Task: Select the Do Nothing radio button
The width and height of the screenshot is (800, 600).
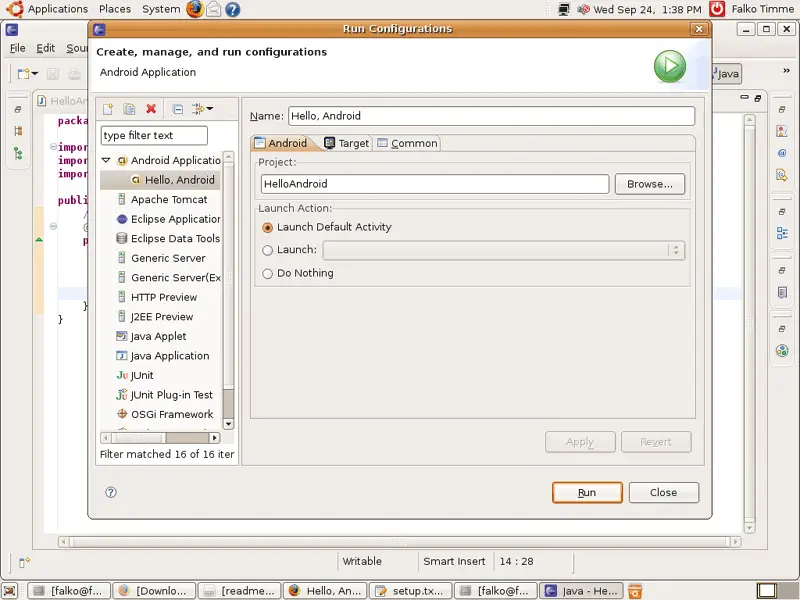Action: click(x=267, y=274)
